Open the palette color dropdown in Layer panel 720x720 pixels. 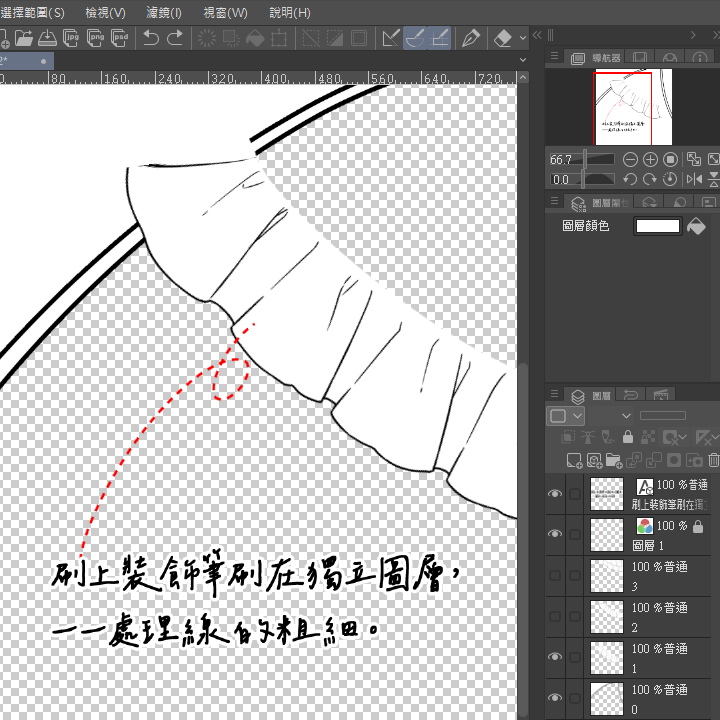565,416
